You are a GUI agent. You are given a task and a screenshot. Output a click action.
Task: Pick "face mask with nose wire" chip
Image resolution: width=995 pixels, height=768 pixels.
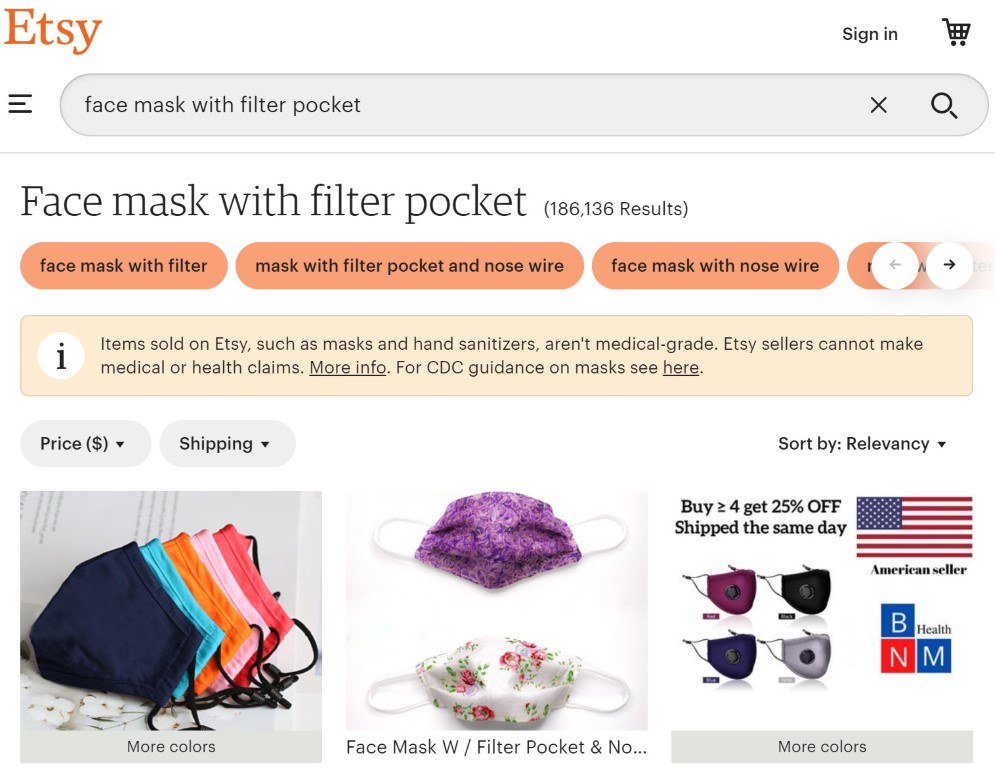click(x=715, y=266)
